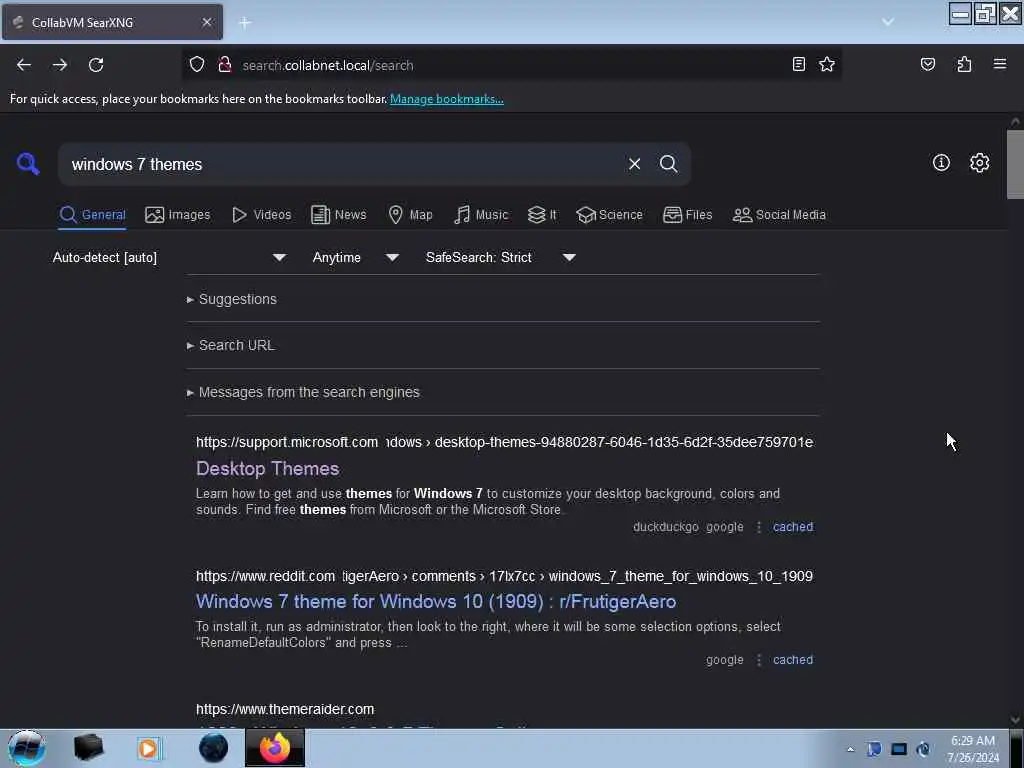Switch to the Music category

[481, 215]
